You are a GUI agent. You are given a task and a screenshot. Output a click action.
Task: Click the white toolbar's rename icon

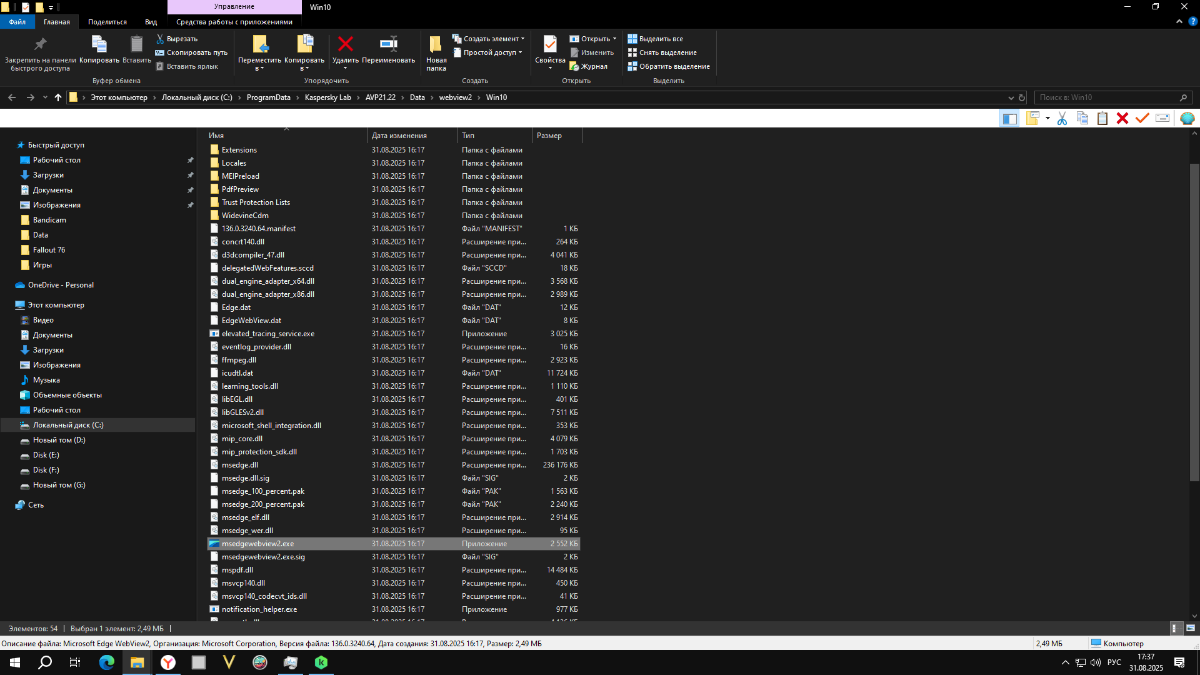coord(1162,118)
